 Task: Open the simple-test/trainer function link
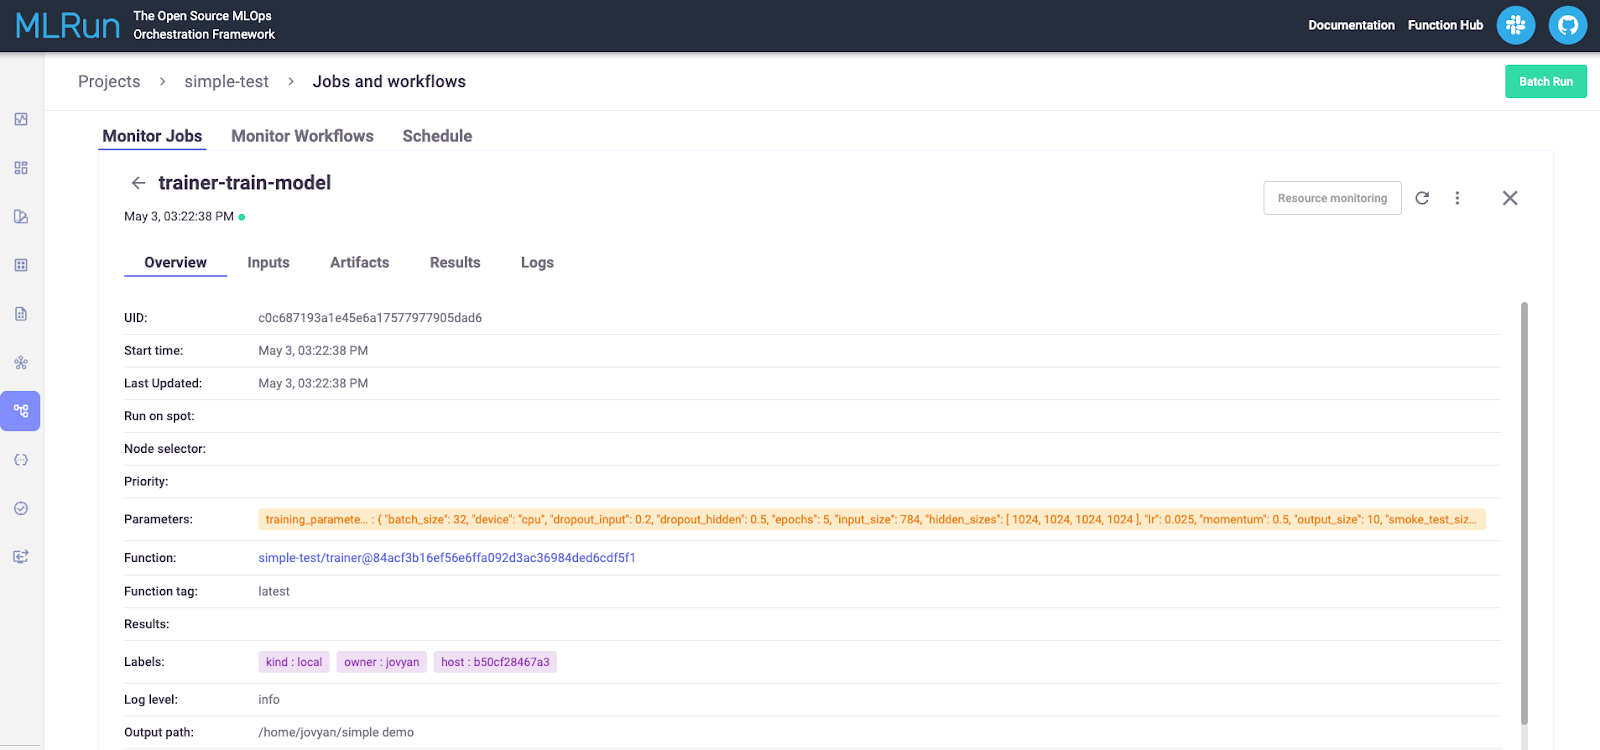[447, 558]
